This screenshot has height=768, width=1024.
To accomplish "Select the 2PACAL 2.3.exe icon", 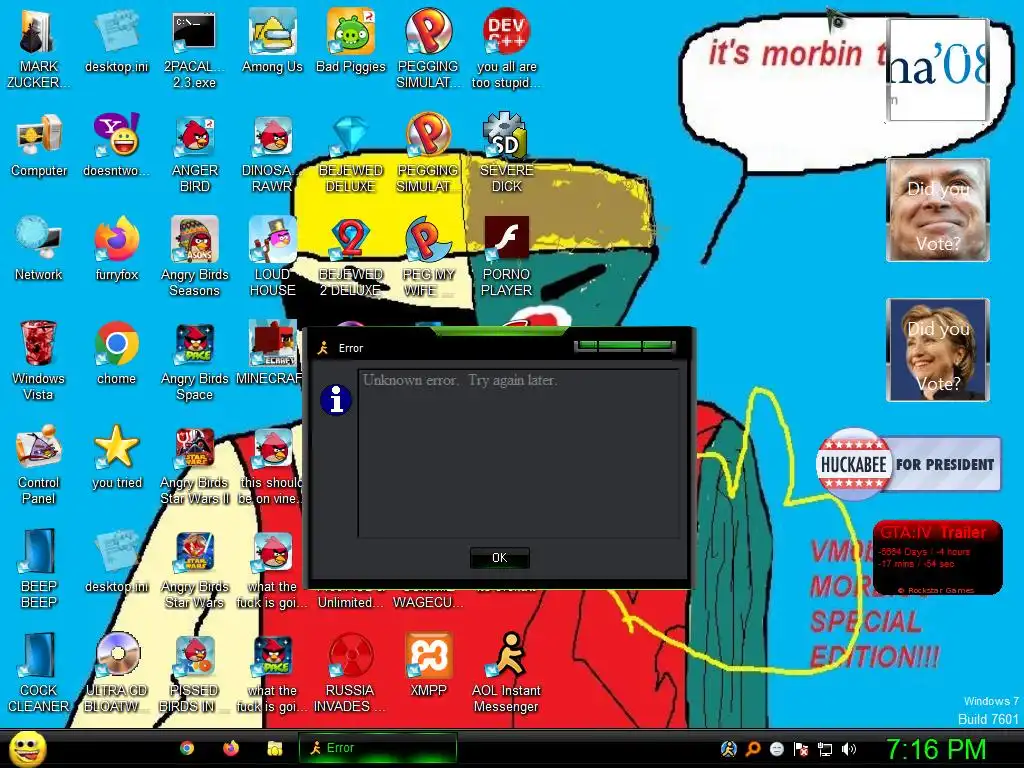I will tap(194, 49).
